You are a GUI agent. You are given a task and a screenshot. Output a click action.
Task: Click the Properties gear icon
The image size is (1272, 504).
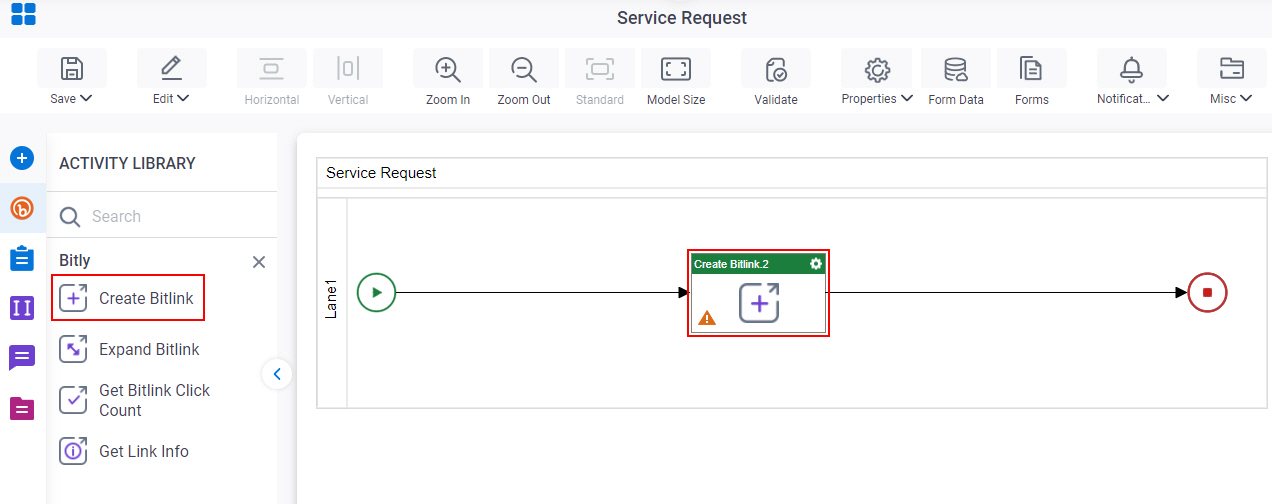pos(877,68)
